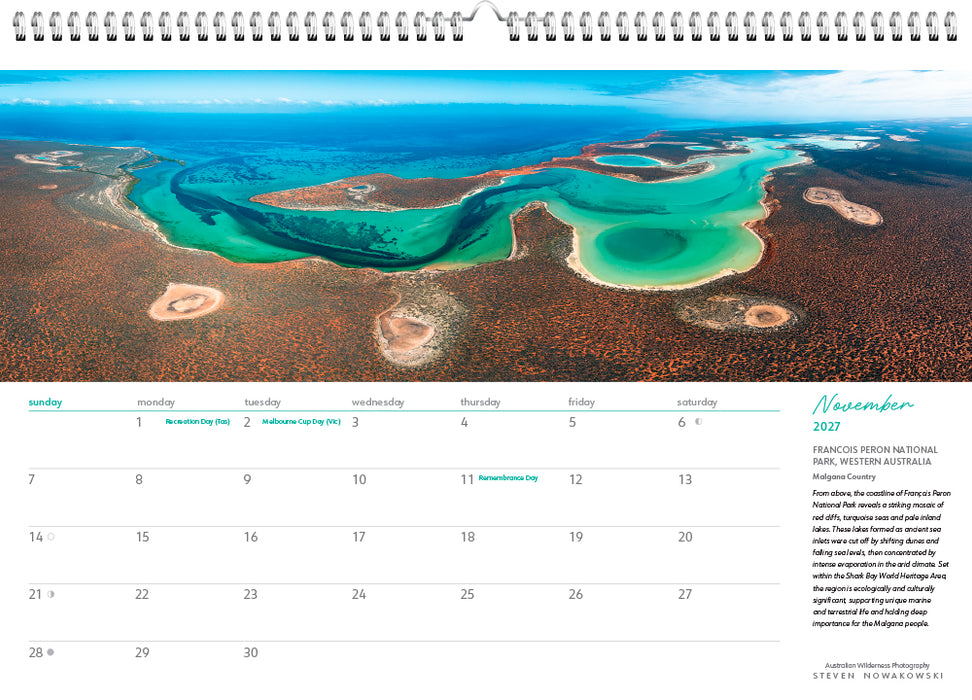Screen dimensions: 972x700
Task: Select date 18 in the Thursday column
Action: [x=467, y=537]
